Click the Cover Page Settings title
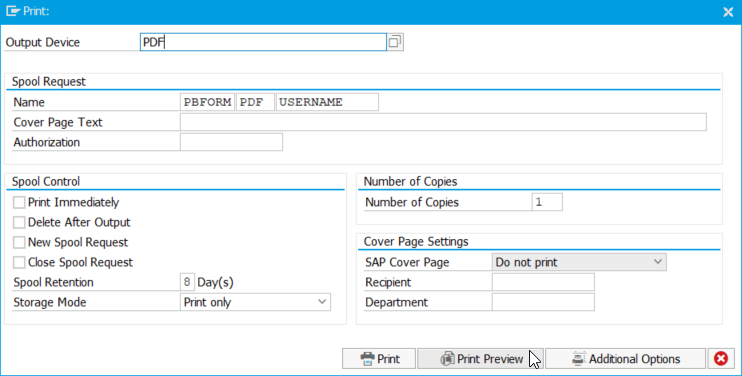This screenshot has width=742, height=376. click(x=416, y=242)
